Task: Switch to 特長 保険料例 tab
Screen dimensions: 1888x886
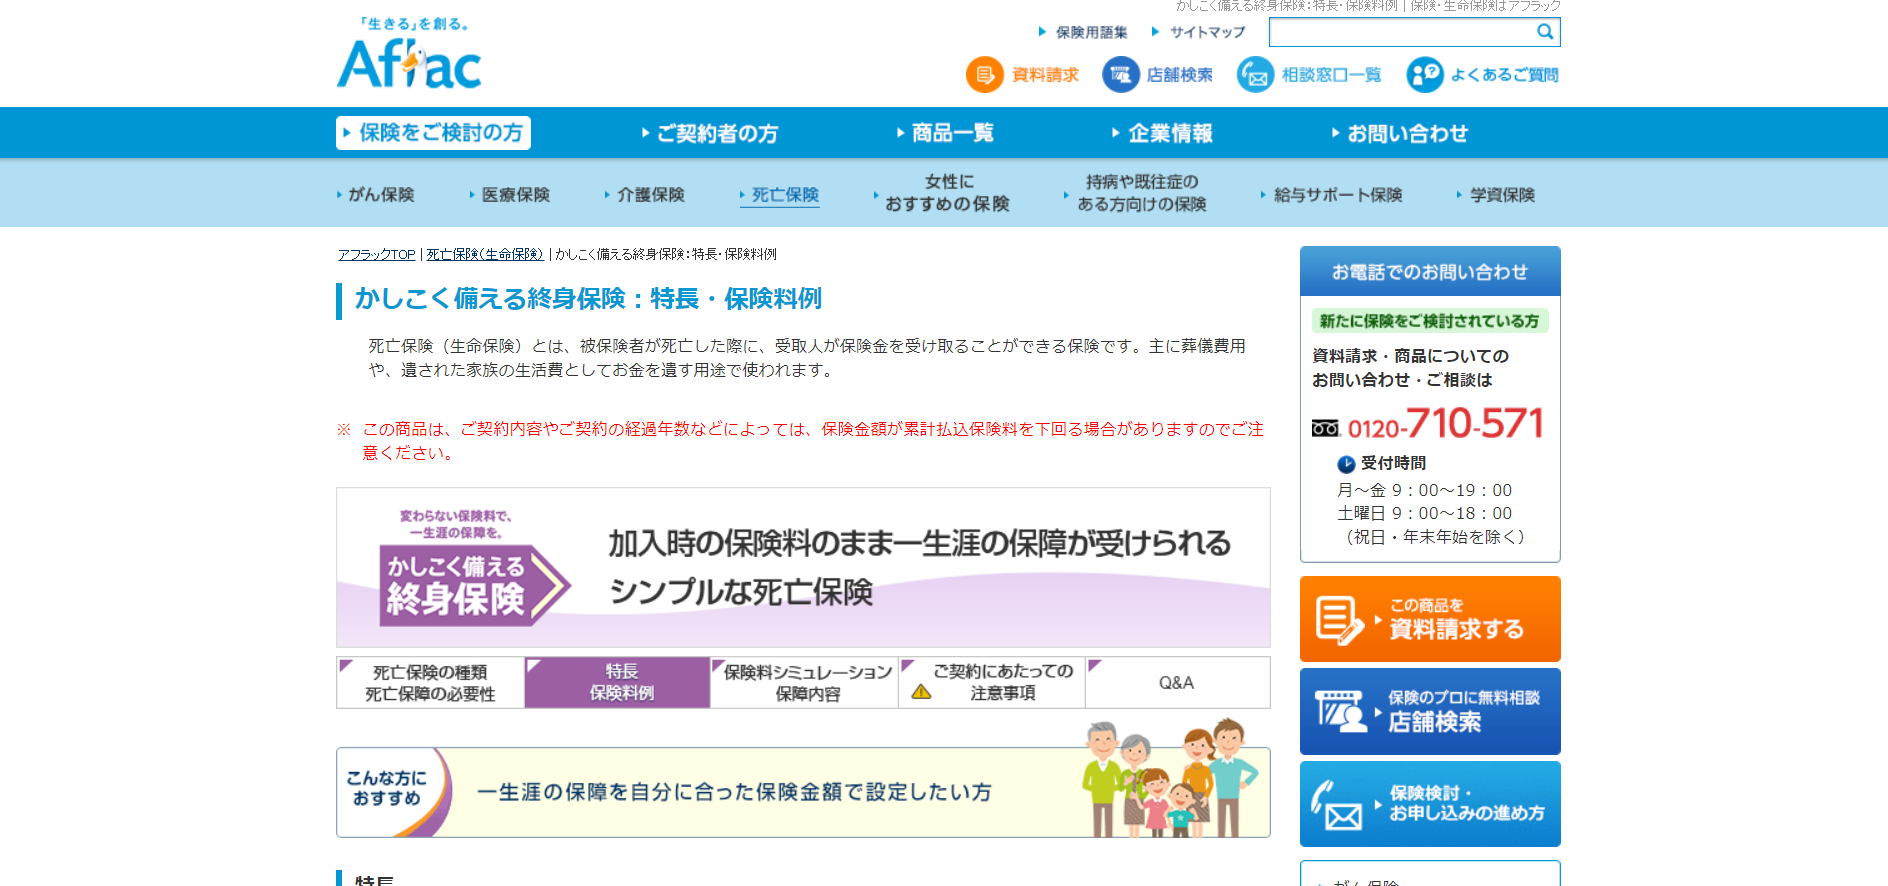Action: coord(618,682)
